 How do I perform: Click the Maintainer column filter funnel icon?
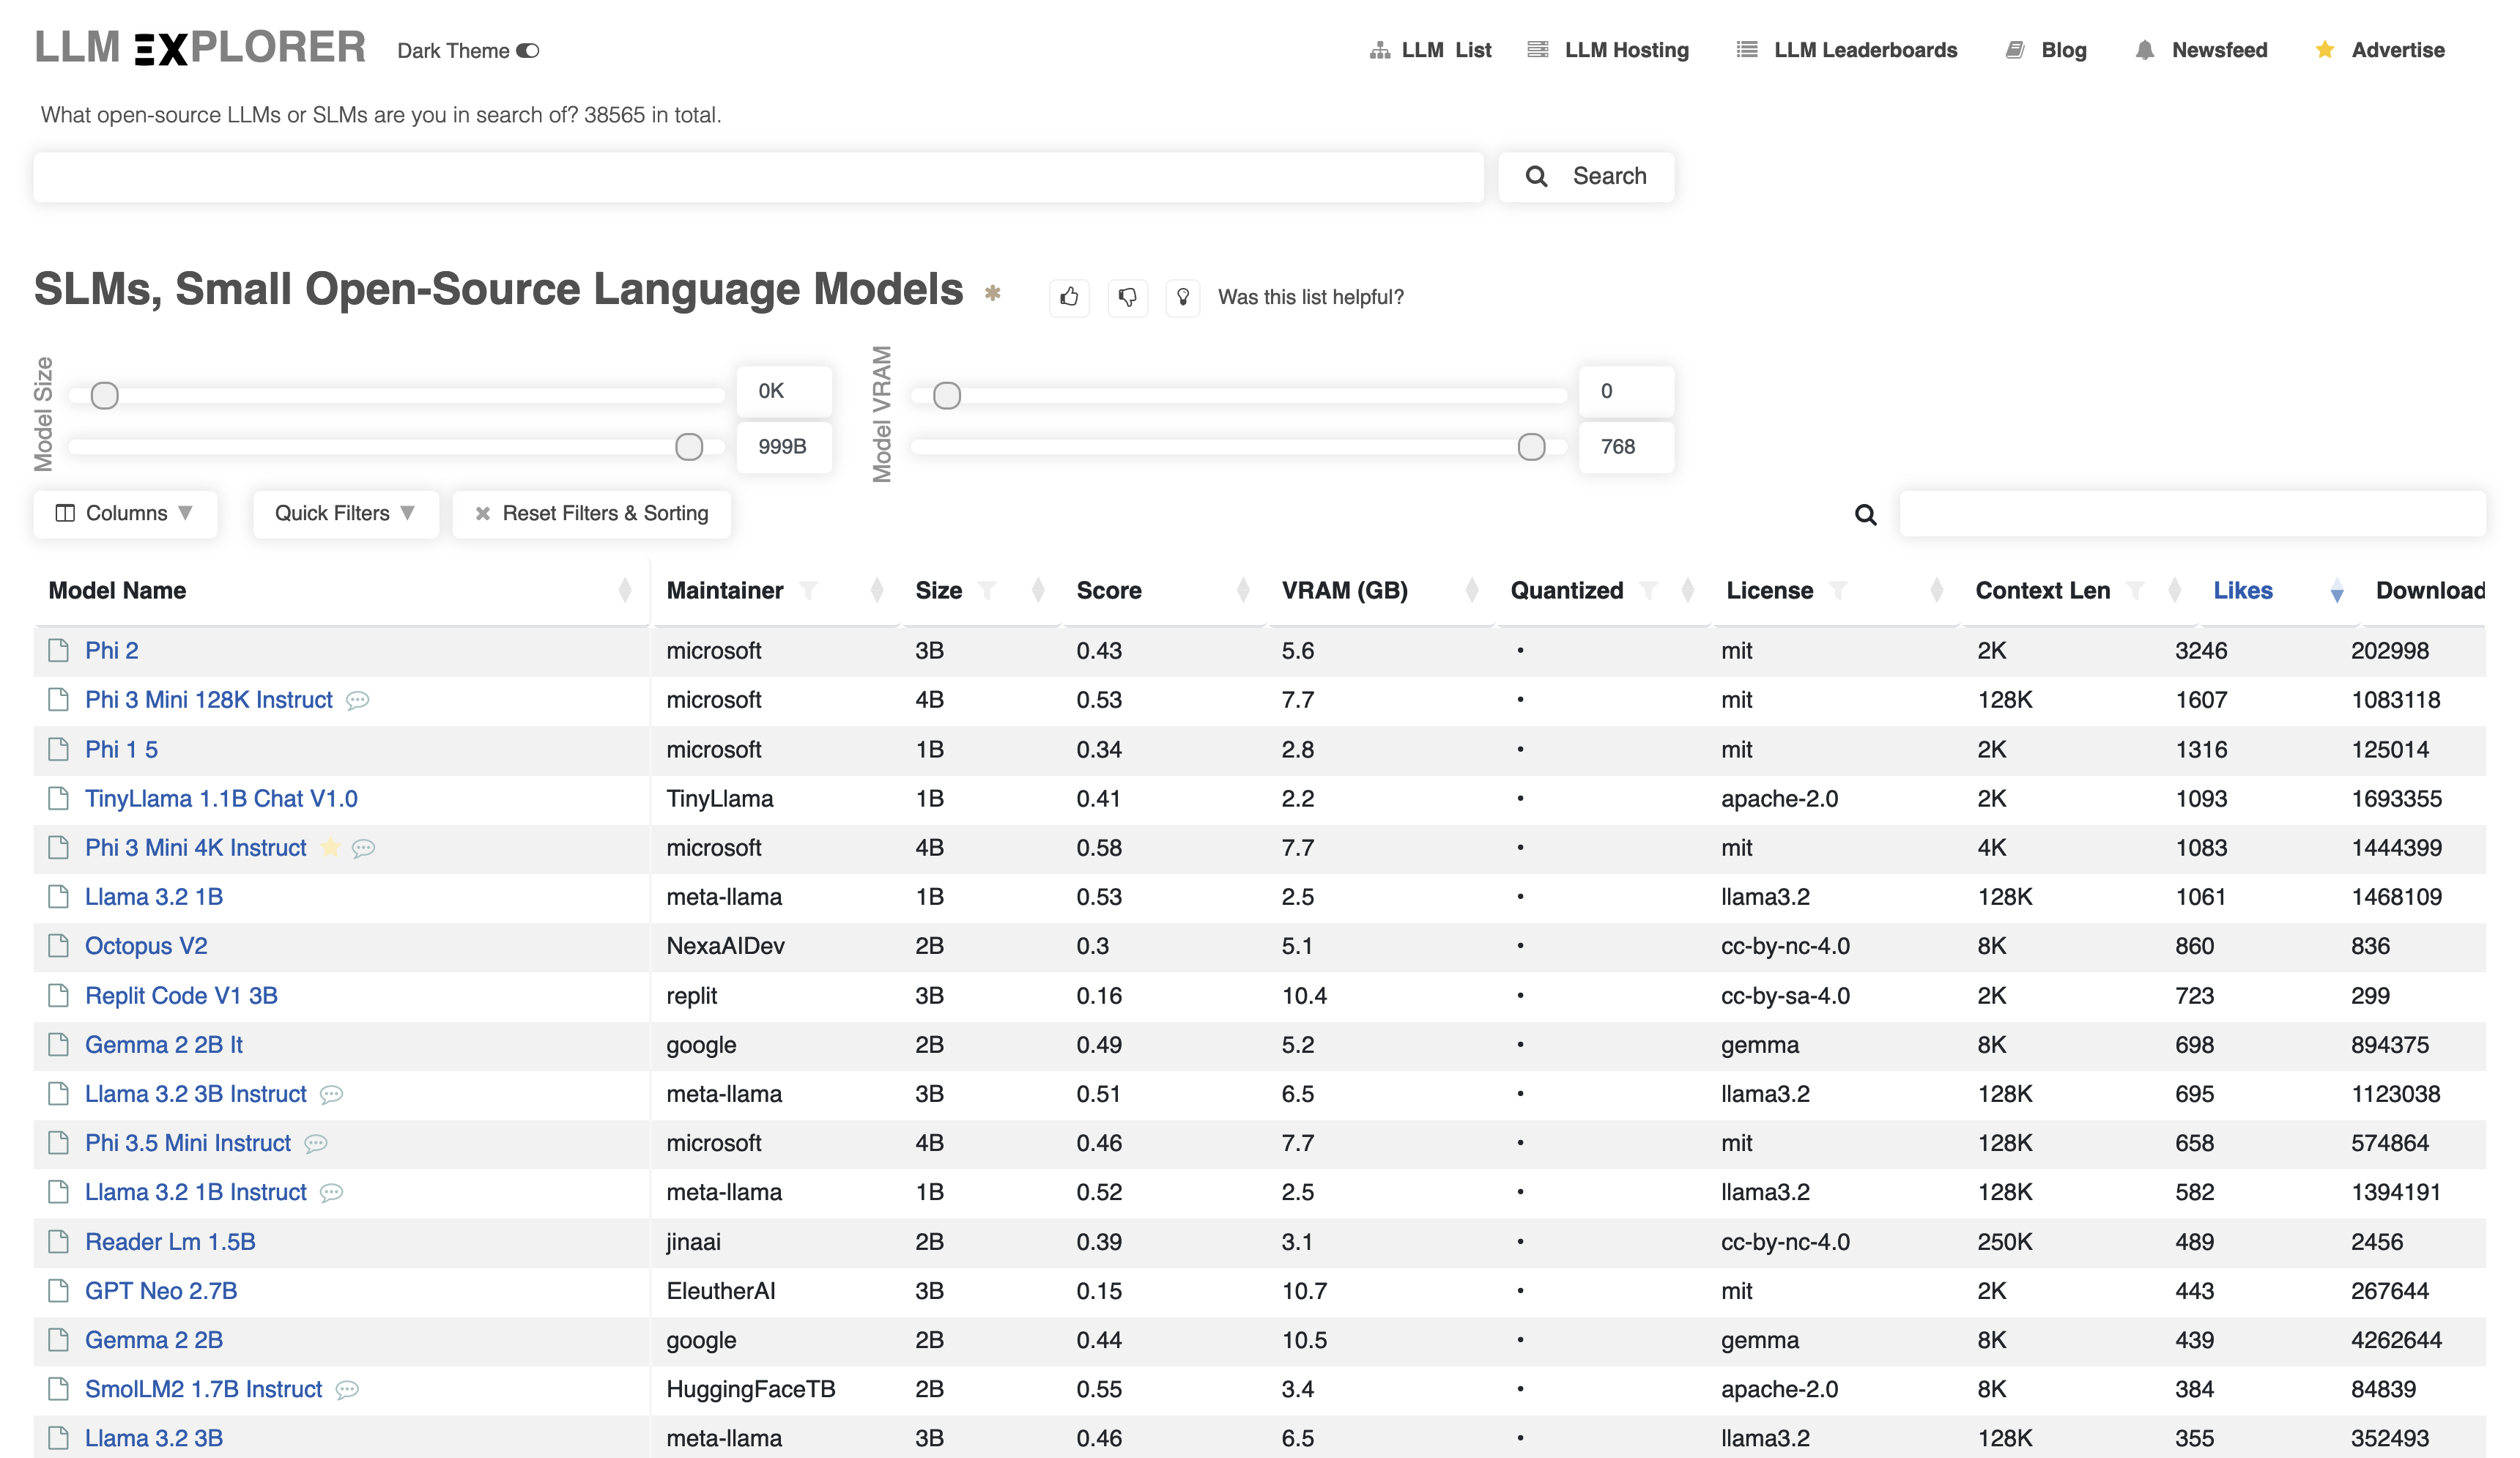(808, 591)
